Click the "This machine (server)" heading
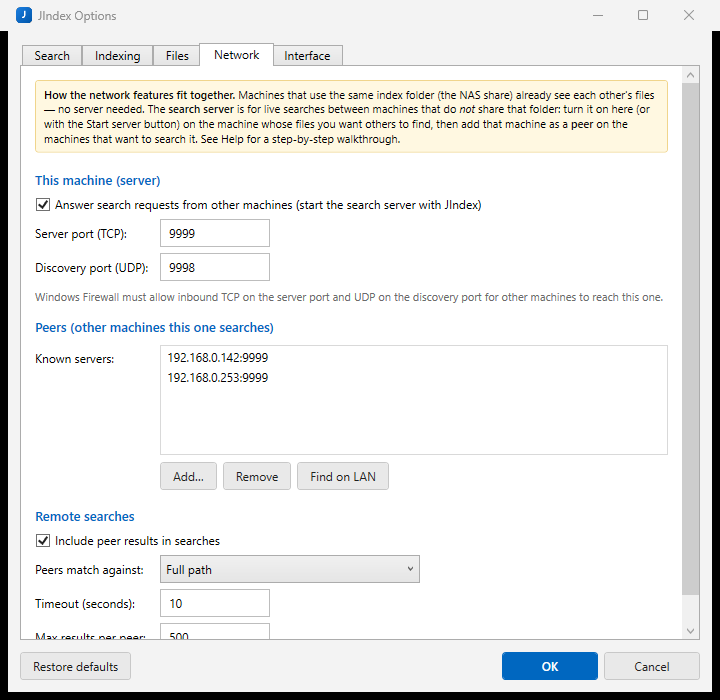The image size is (720, 700). point(98,181)
